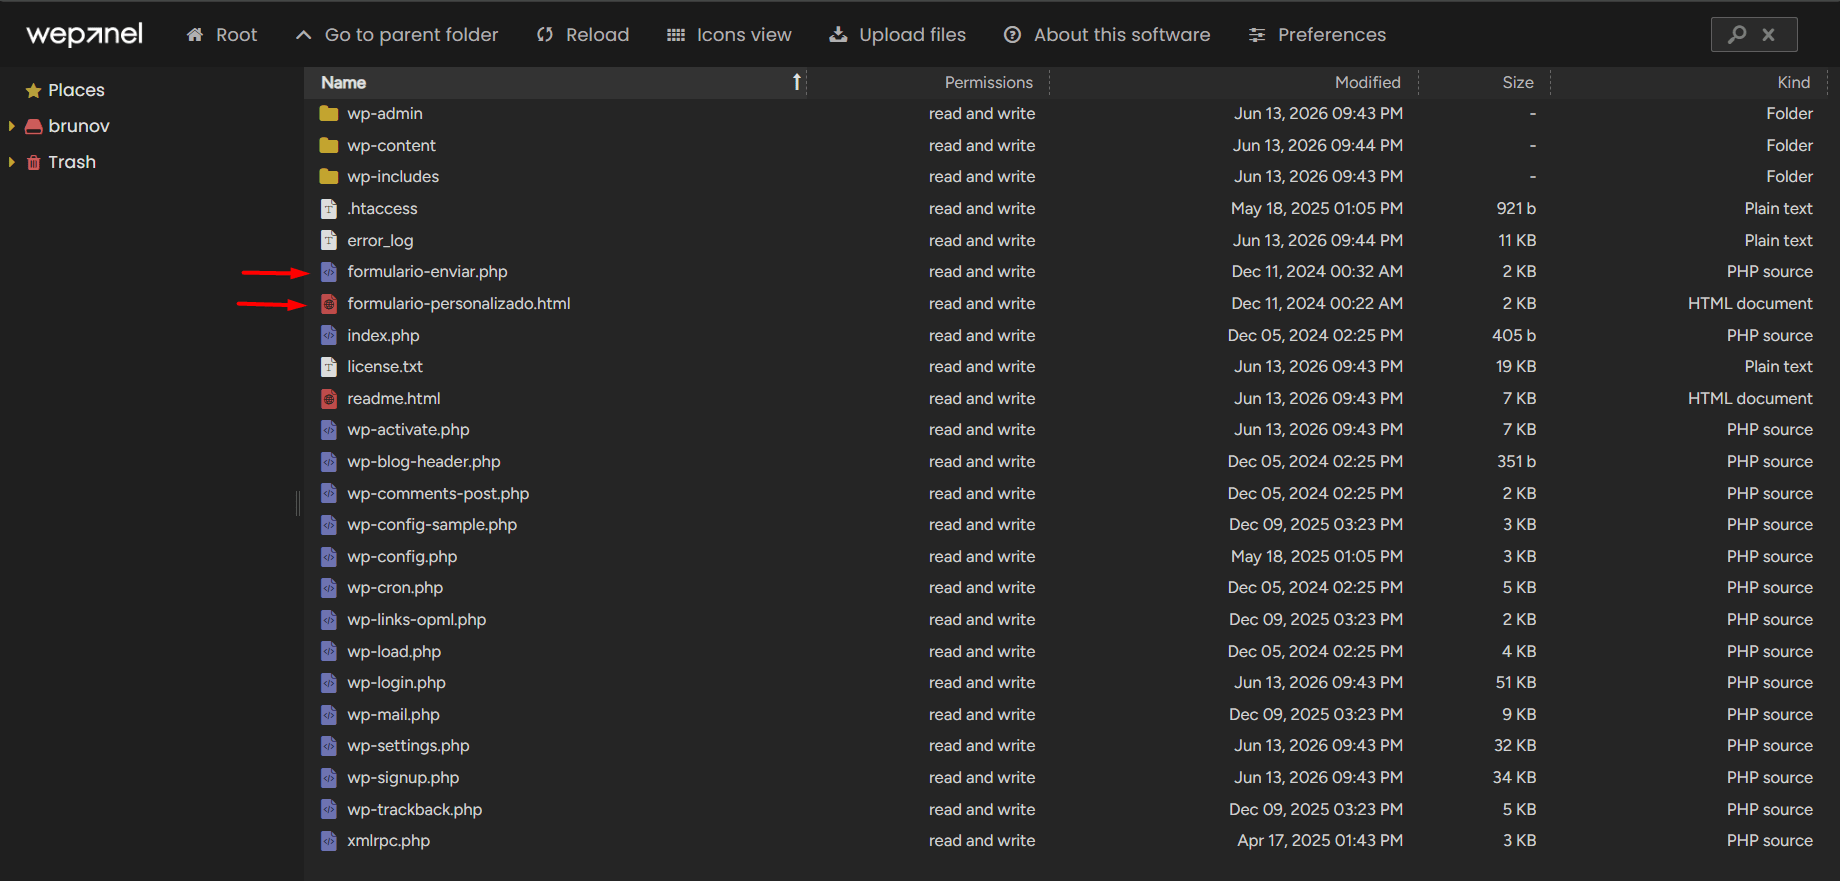Click the wp-admin folder icon
The height and width of the screenshot is (881, 1840).
pos(328,113)
